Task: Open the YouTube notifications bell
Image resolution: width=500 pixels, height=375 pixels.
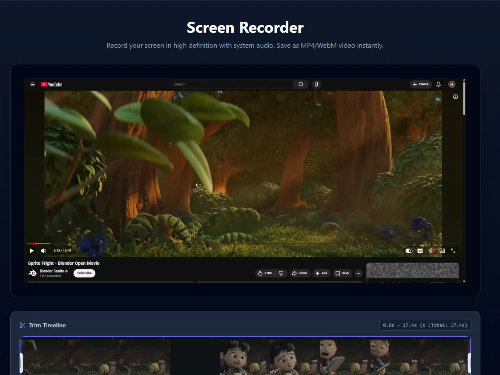Action: (439, 84)
